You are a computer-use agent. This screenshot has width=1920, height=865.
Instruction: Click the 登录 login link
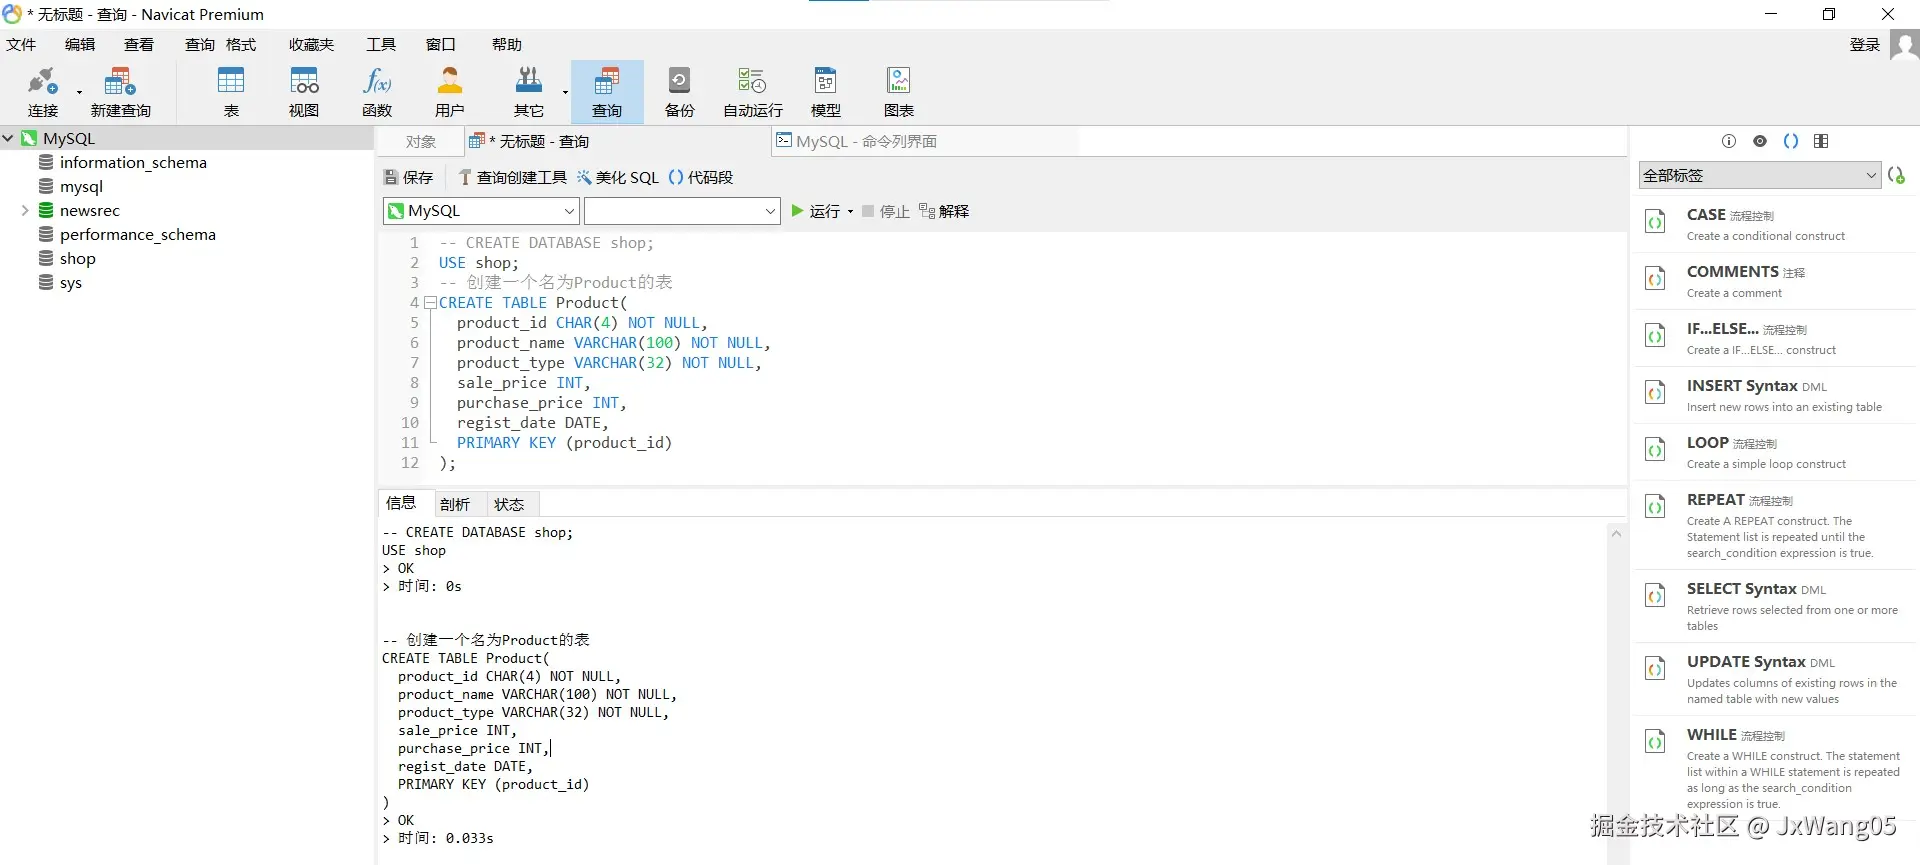point(1865,45)
